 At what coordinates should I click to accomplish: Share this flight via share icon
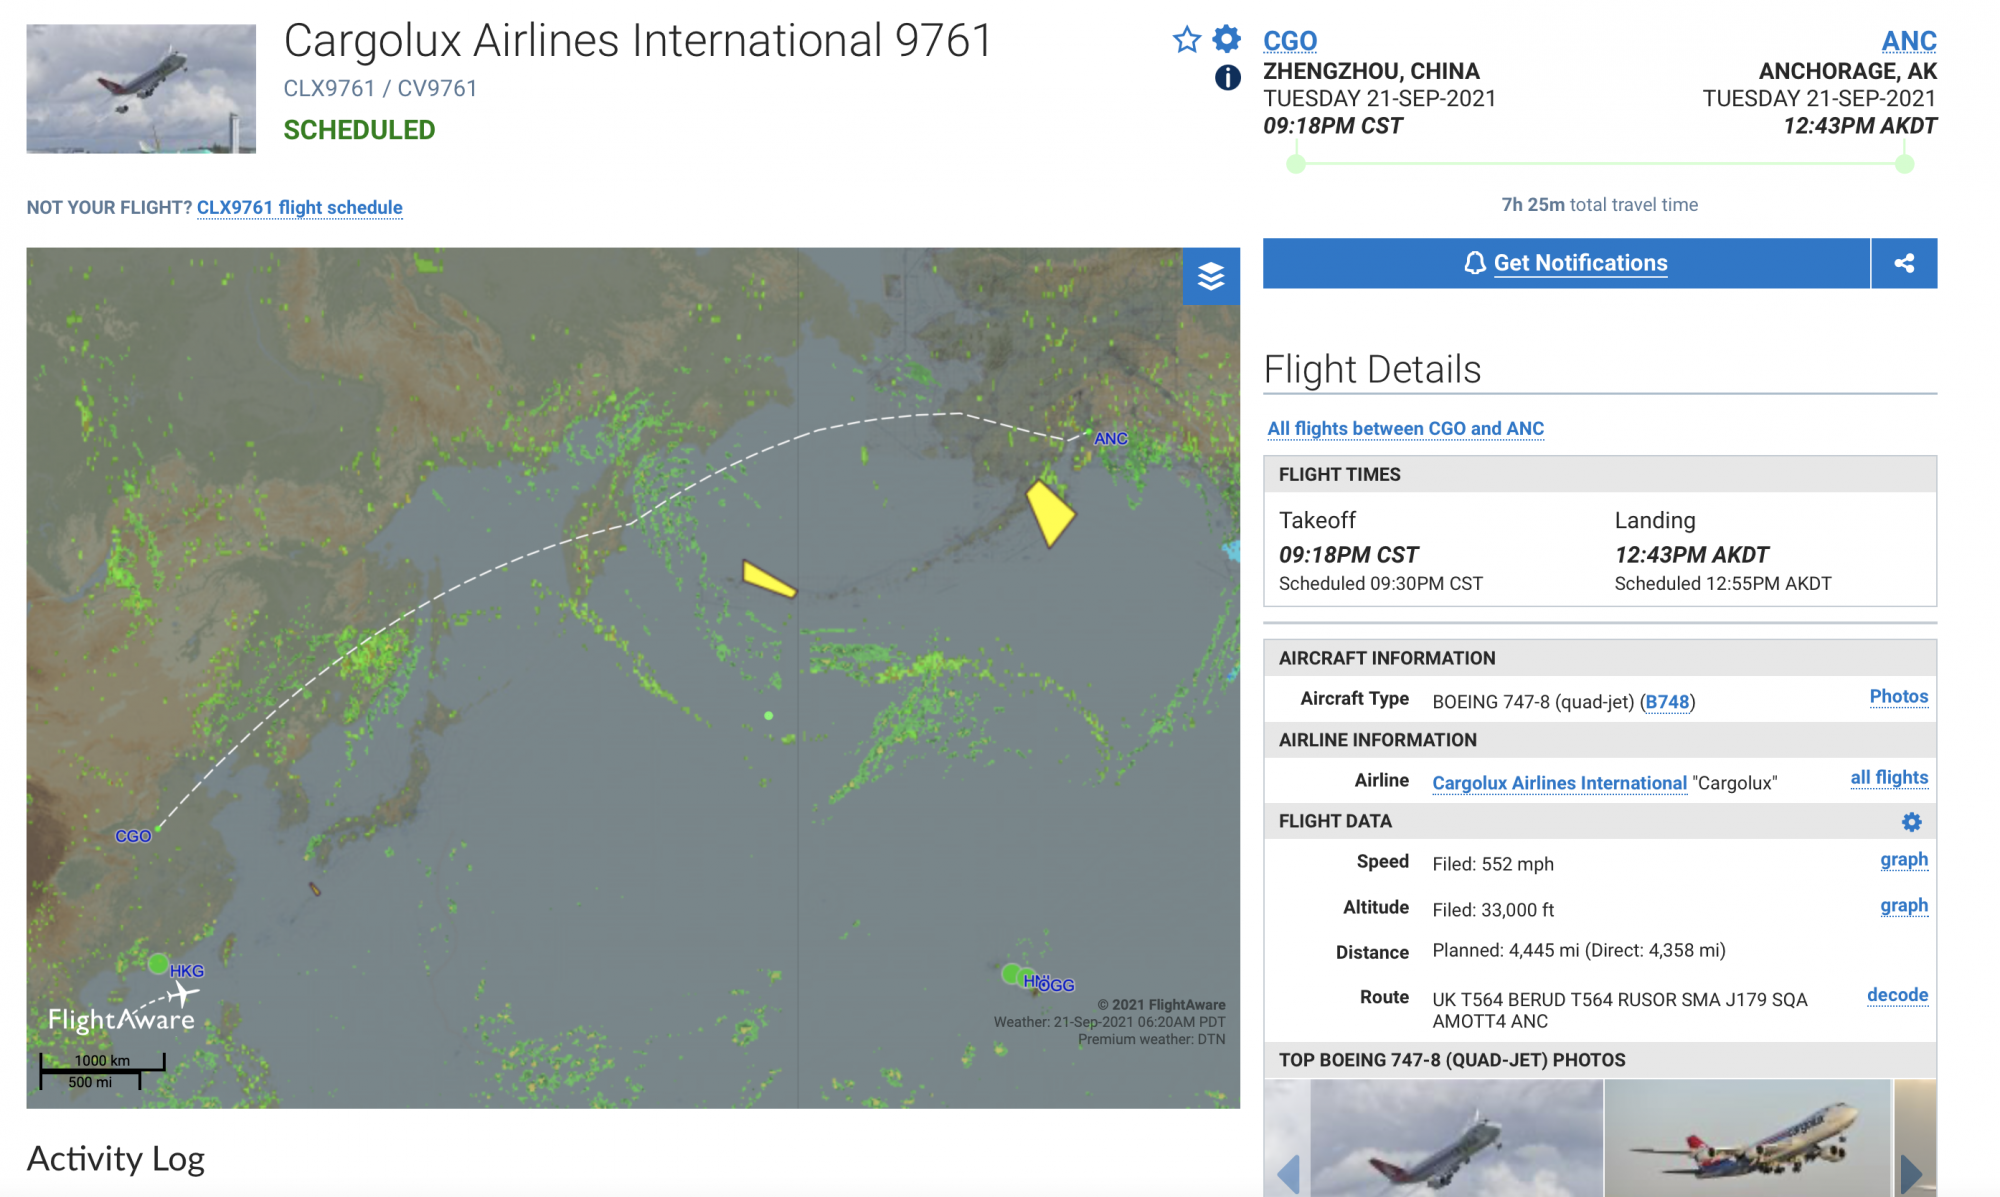coord(1904,263)
